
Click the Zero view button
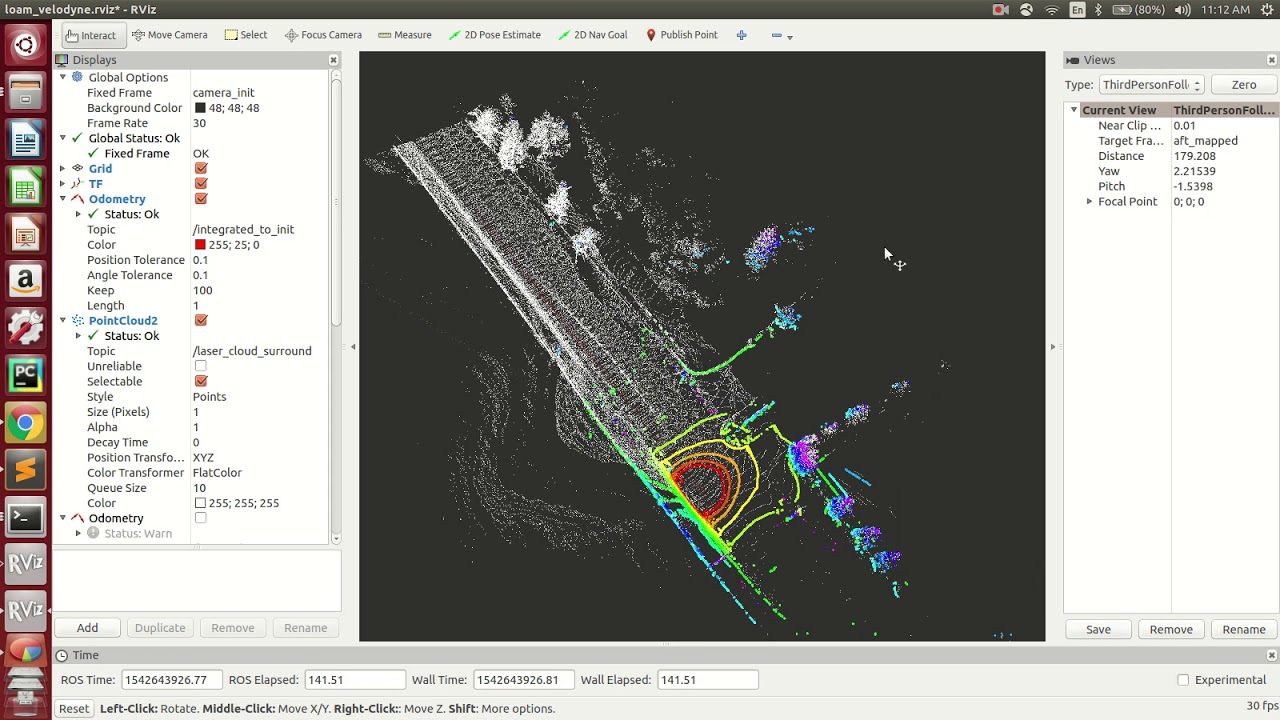click(1244, 85)
